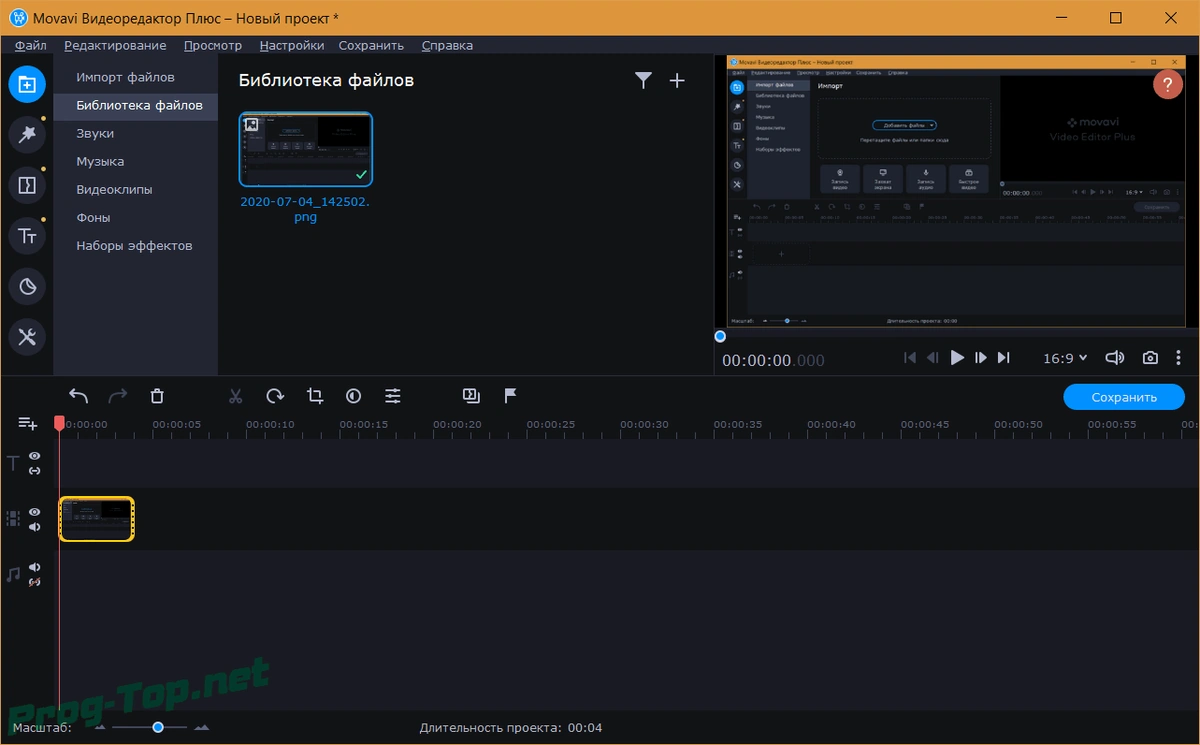Image resolution: width=1200 pixels, height=745 pixels.
Task: Filter the file library with funnel icon
Action: coord(643,81)
